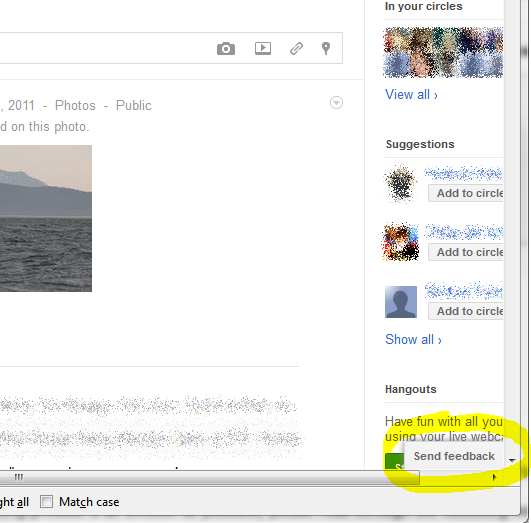Click the 'on this photo.' text

click(x=50, y=127)
